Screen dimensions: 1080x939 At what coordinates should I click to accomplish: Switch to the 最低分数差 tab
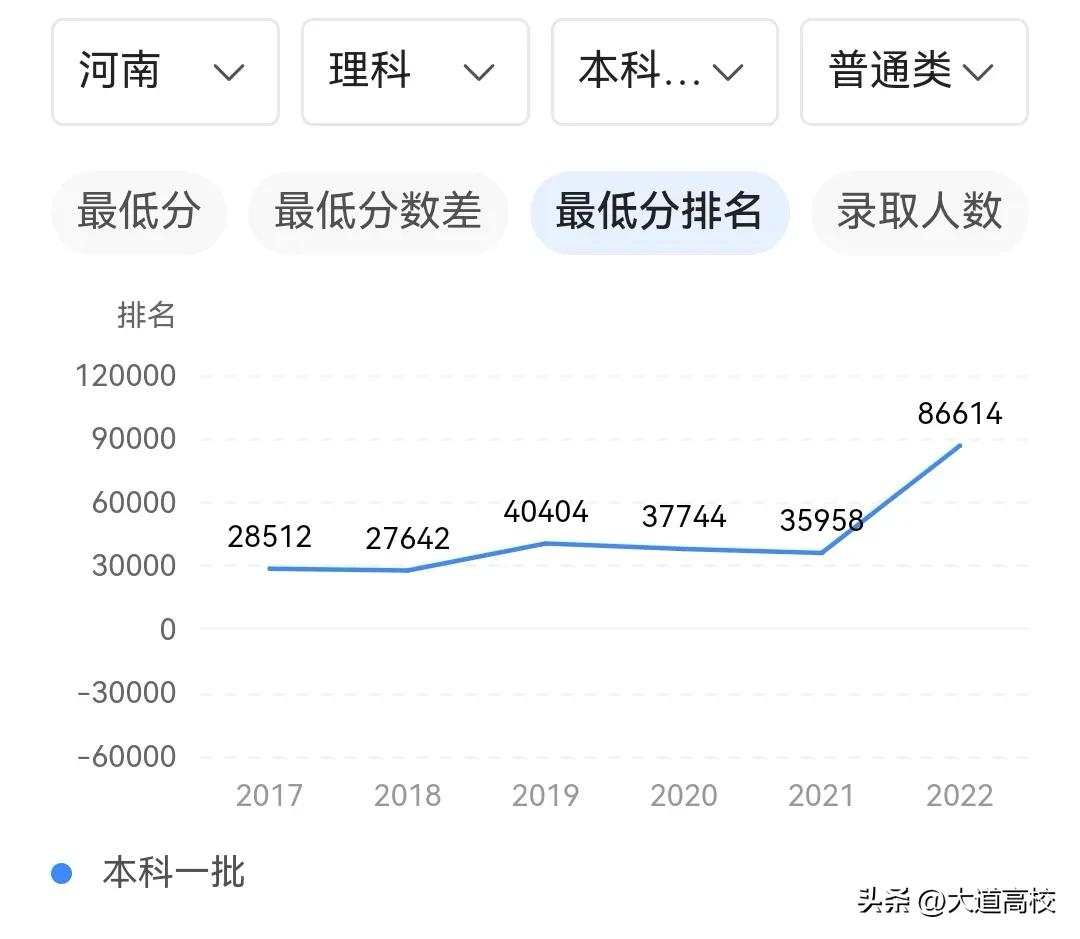point(377,211)
